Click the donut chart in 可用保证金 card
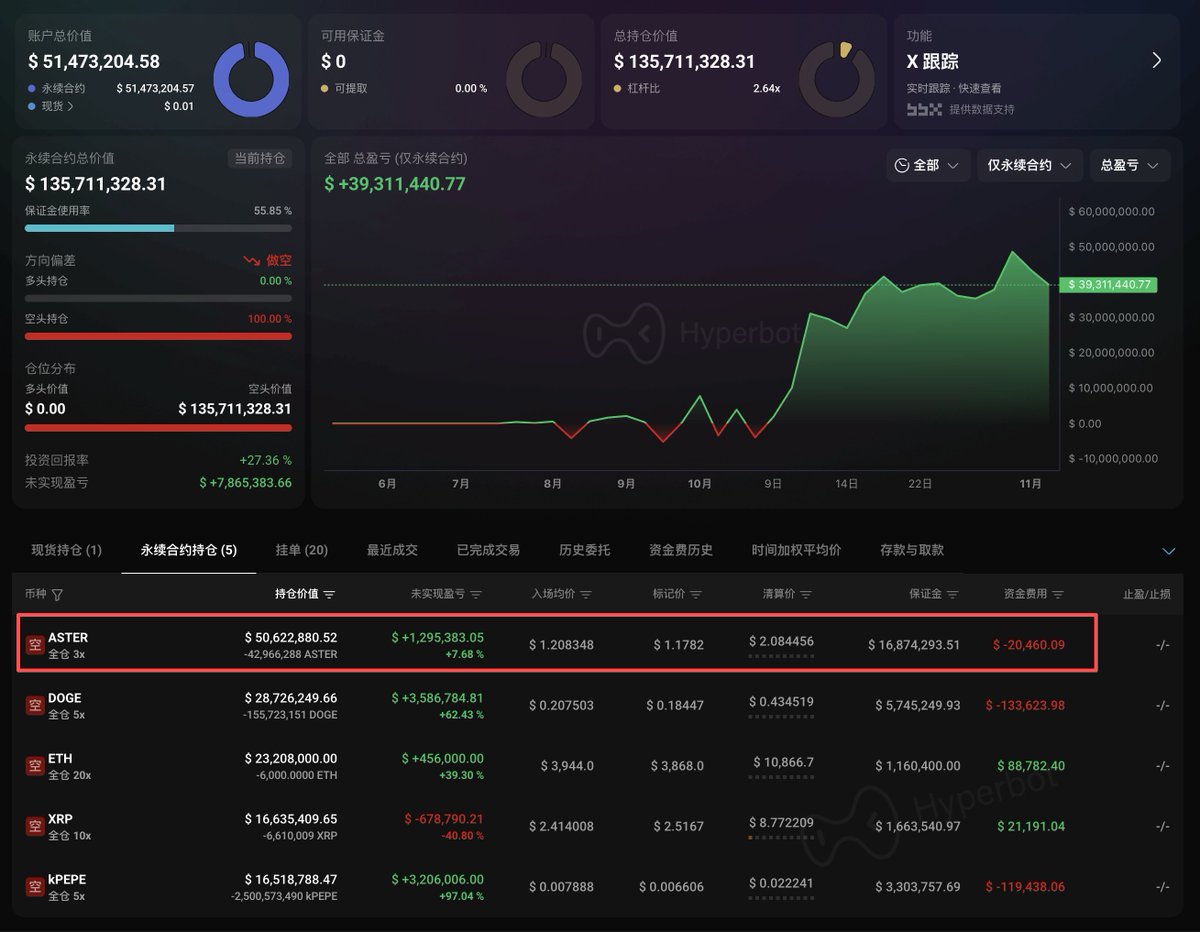The height and width of the screenshot is (932, 1200). click(544, 79)
